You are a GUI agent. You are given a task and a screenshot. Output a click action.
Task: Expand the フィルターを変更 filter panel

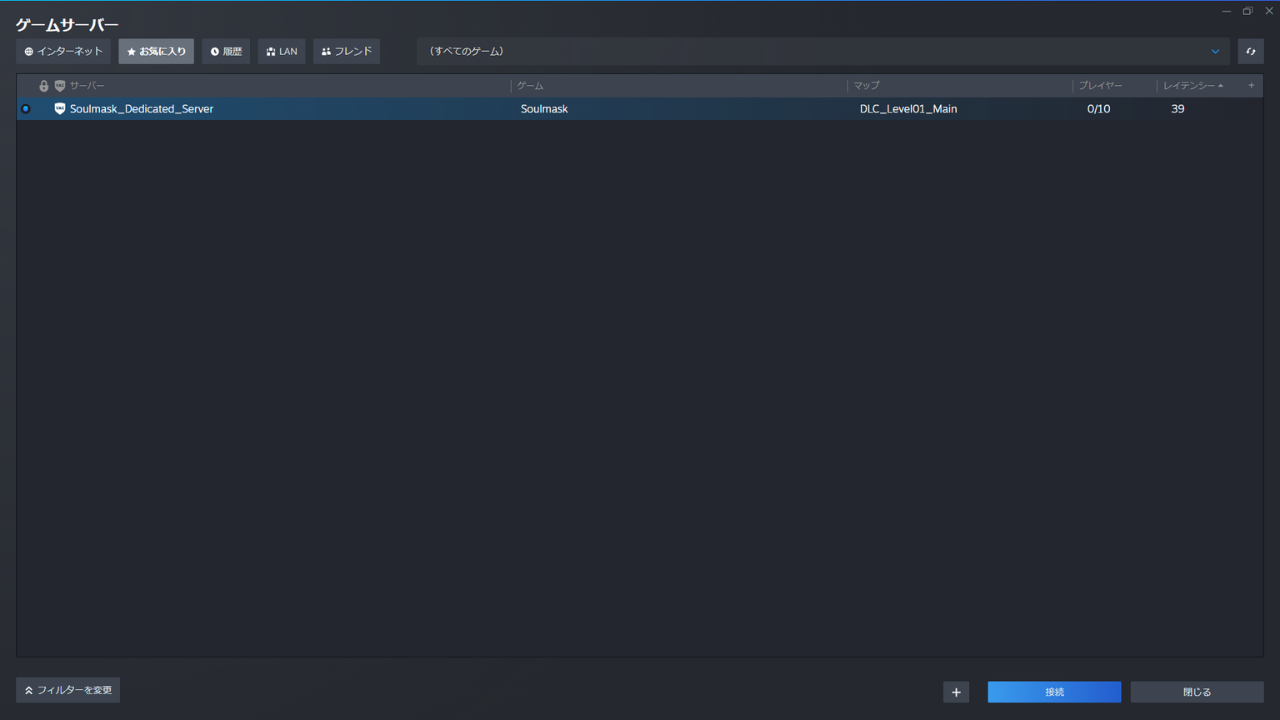(68, 690)
